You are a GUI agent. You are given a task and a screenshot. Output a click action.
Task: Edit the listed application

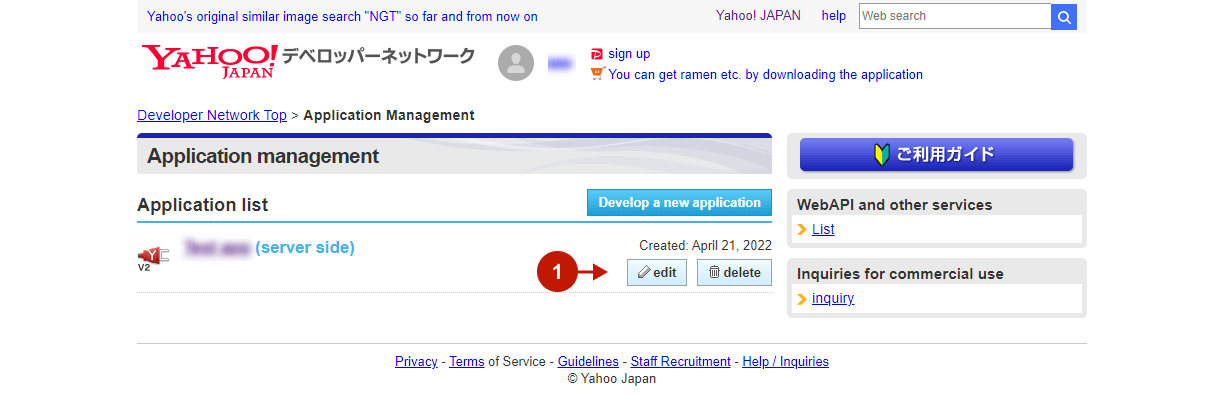657,272
